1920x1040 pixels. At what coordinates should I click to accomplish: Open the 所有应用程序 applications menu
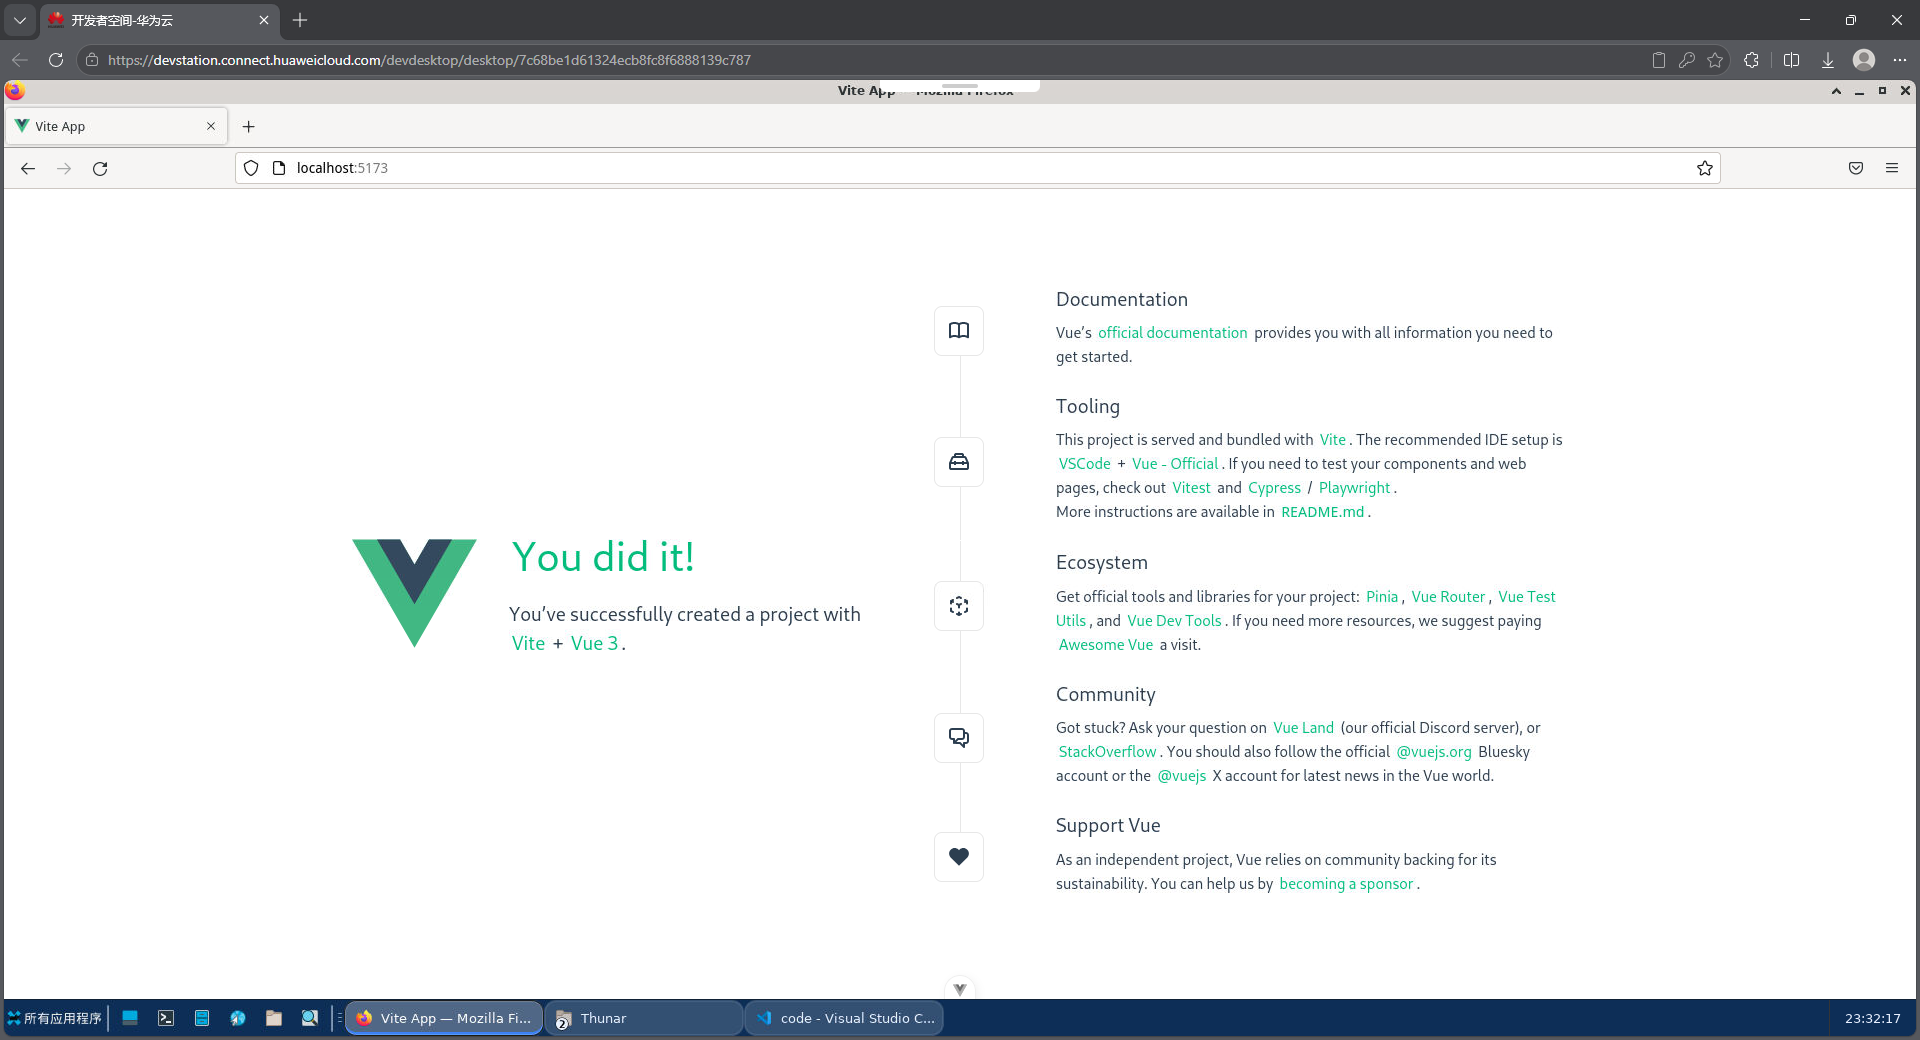pos(55,1018)
